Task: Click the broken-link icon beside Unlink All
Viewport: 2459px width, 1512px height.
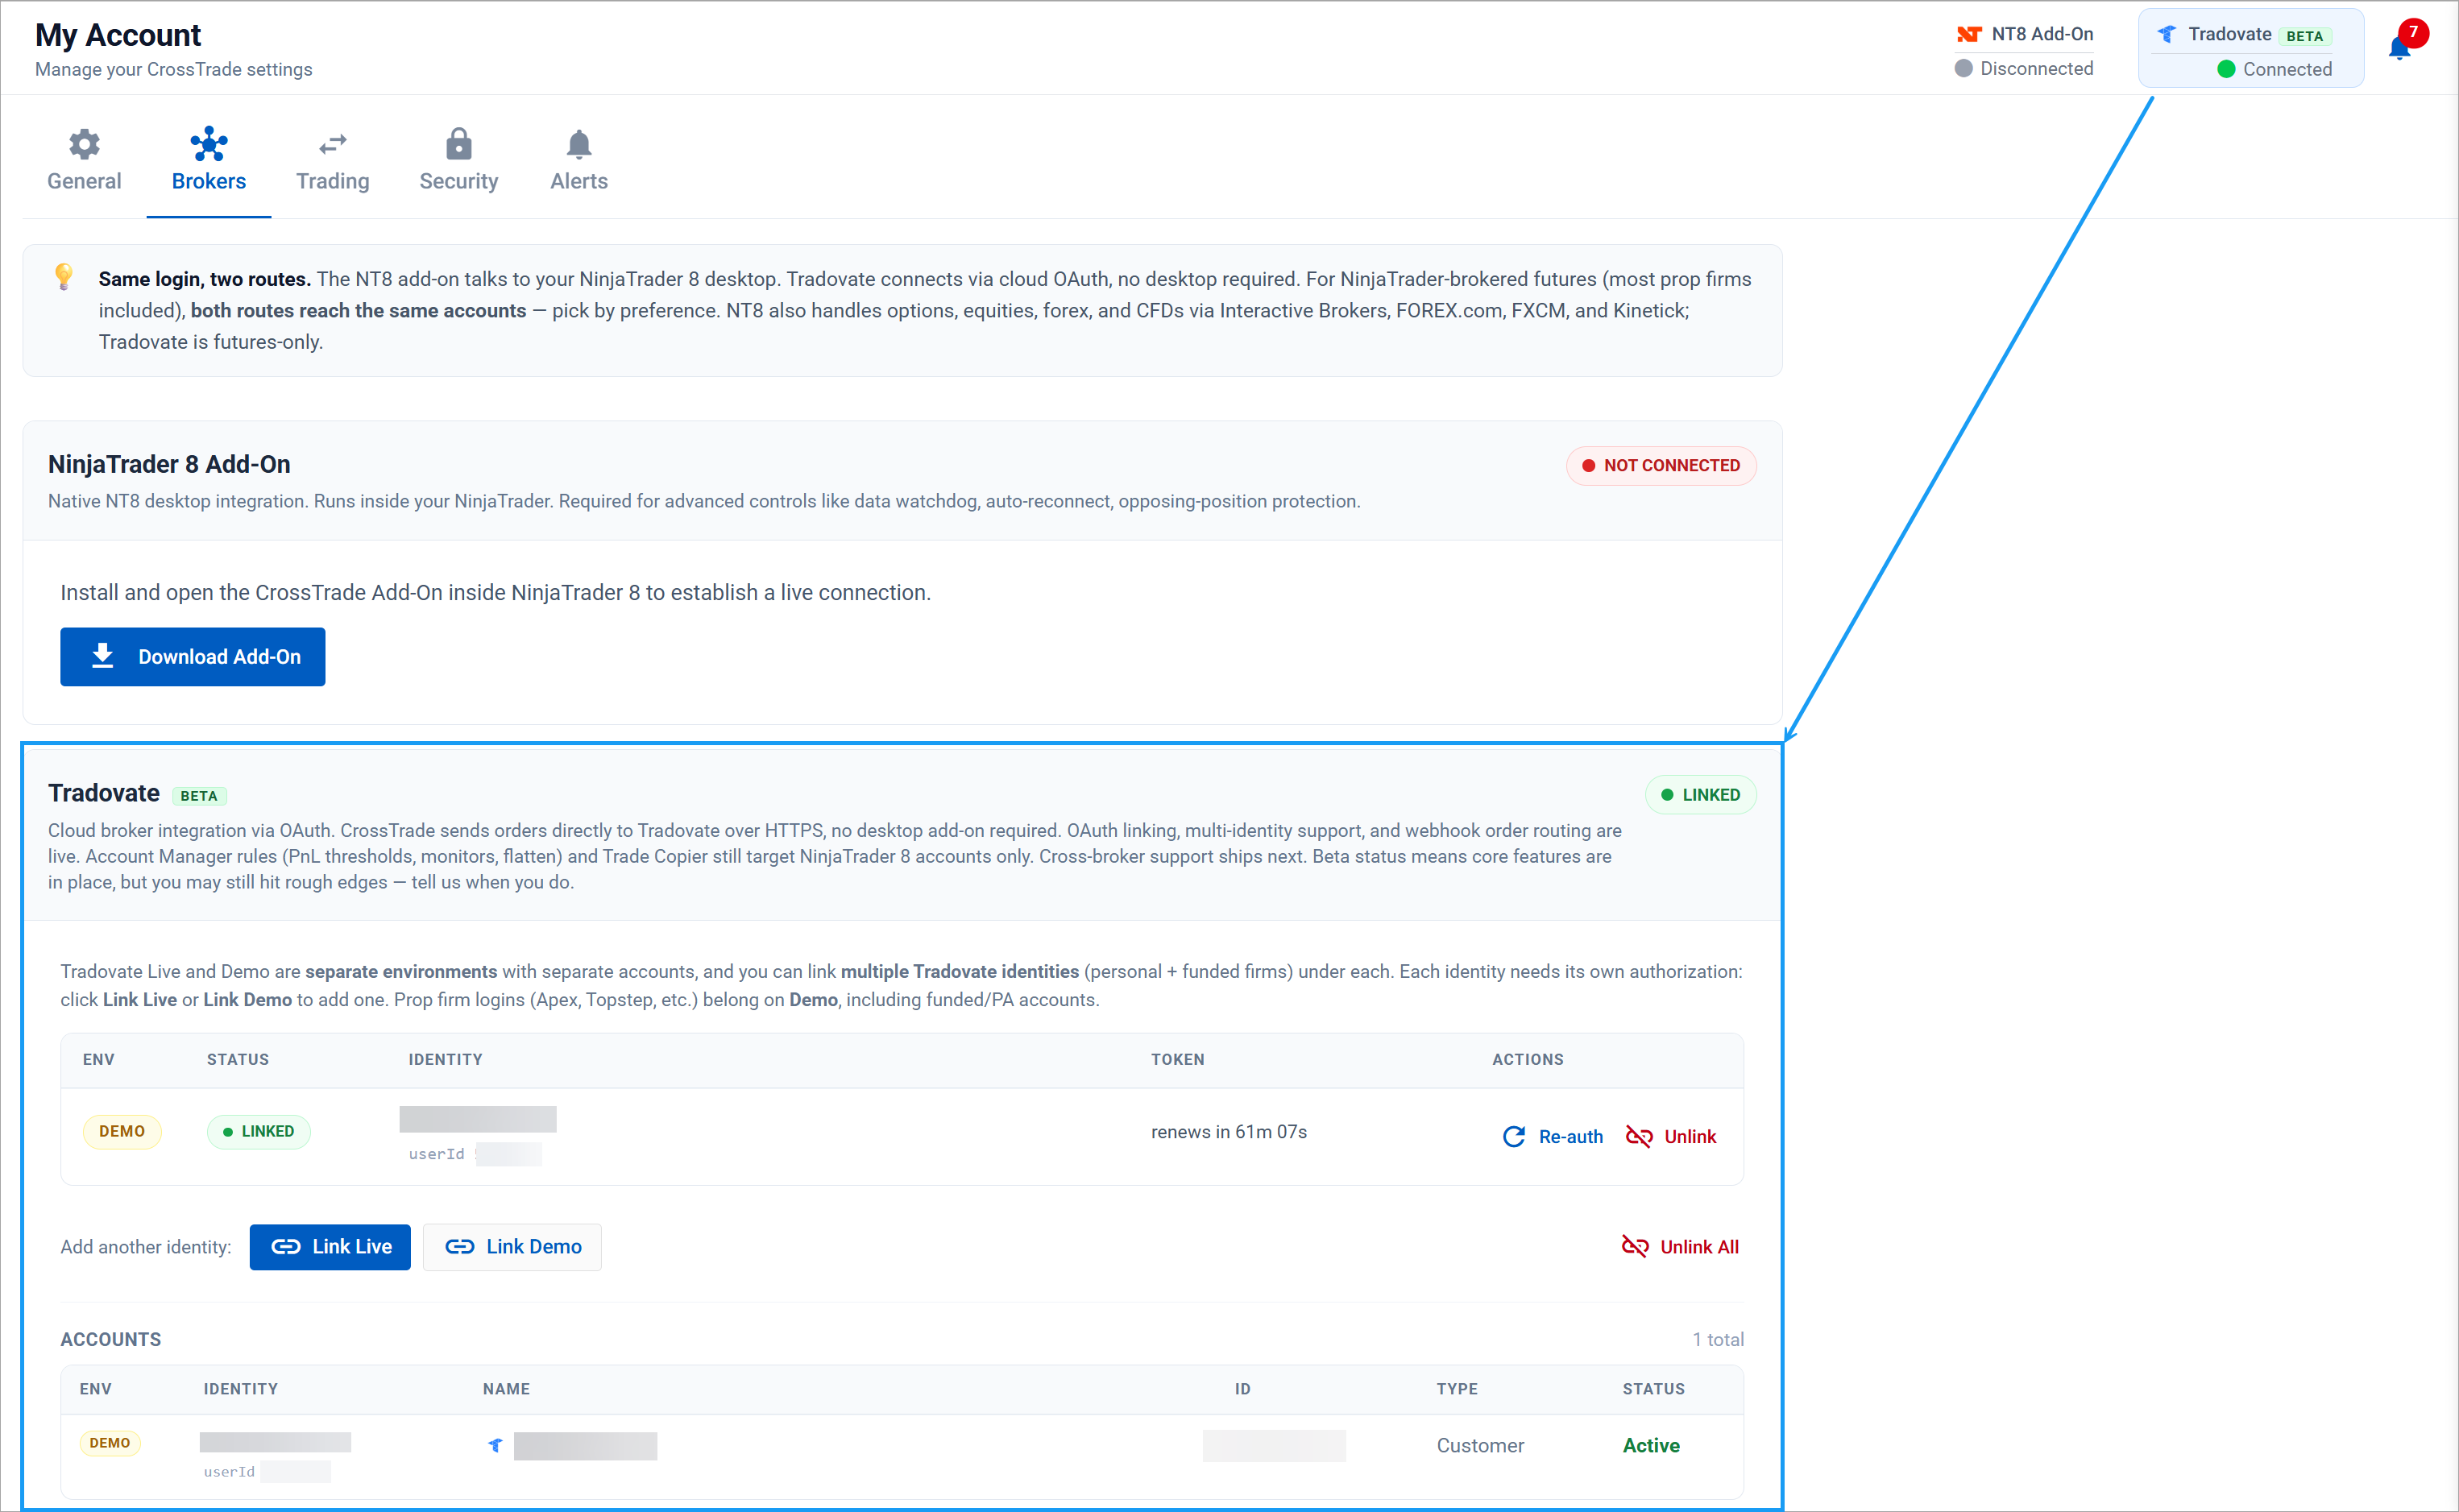Action: (1635, 1247)
